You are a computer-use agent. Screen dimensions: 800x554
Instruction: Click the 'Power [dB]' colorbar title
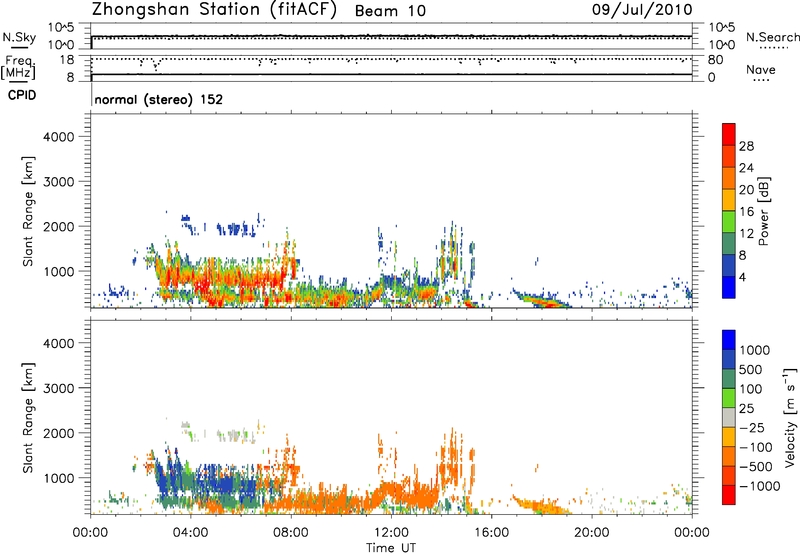pyautogui.click(x=763, y=211)
